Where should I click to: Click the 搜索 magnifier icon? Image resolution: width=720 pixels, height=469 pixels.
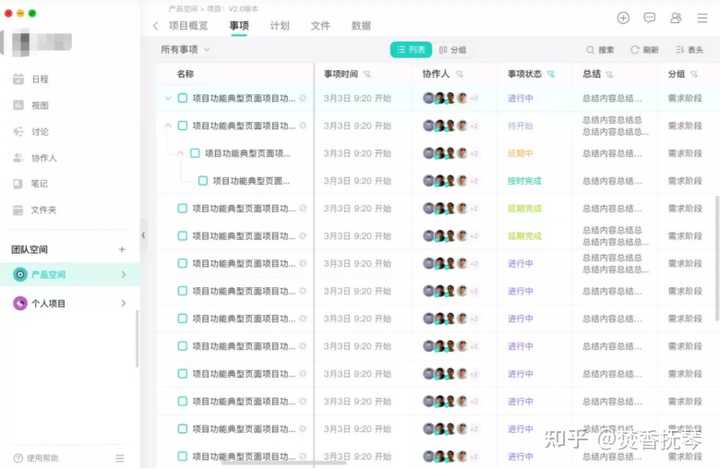point(590,50)
